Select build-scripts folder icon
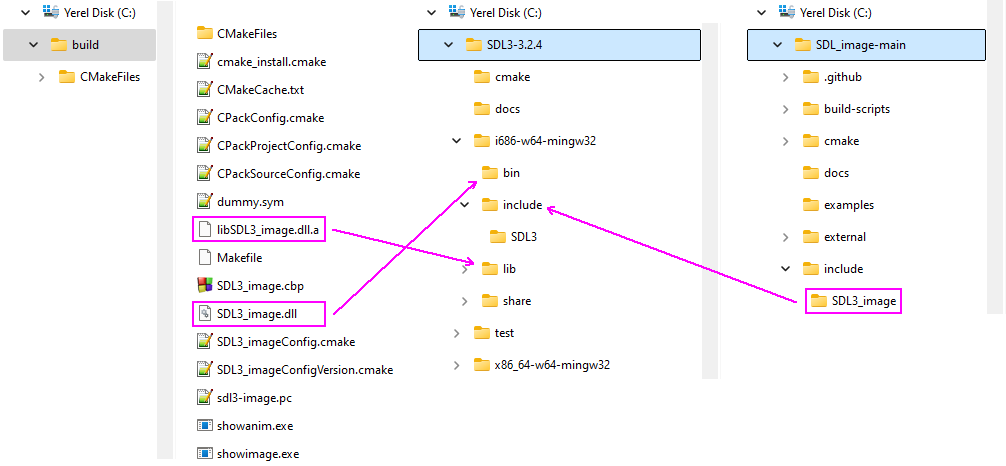Viewport: 1006px width, 466px height. (x=812, y=109)
